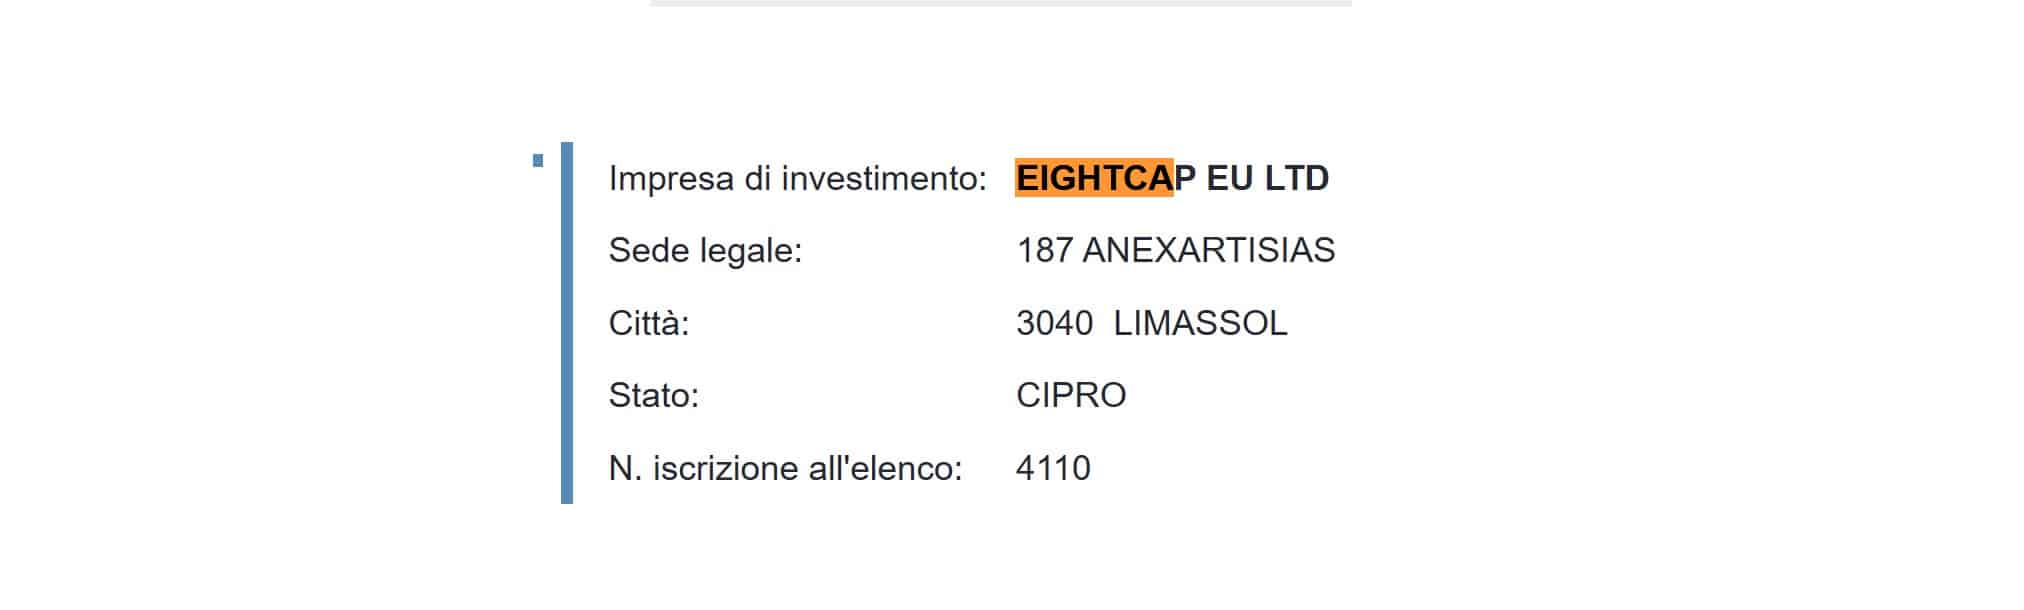2024x610 pixels.
Task: Click the Impresa di investimento label
Action: (x=797, y=179)
